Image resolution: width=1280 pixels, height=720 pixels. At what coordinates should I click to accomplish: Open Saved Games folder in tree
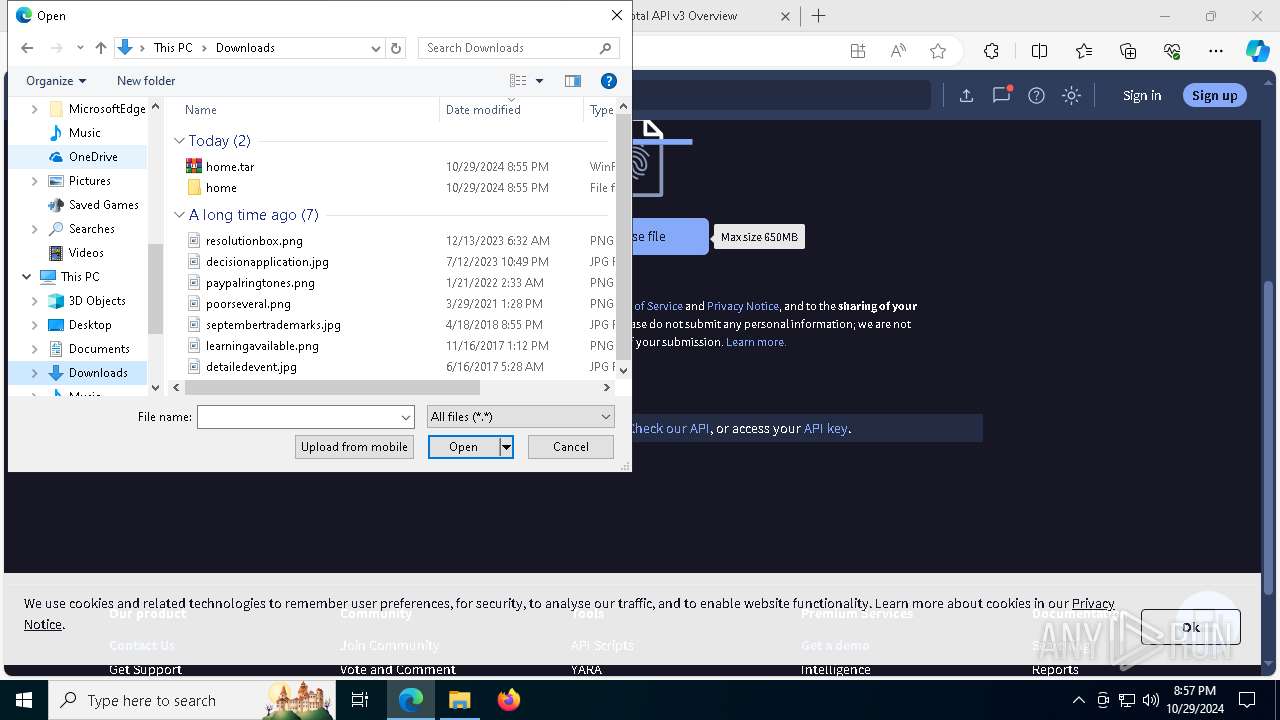coord(103,205)
